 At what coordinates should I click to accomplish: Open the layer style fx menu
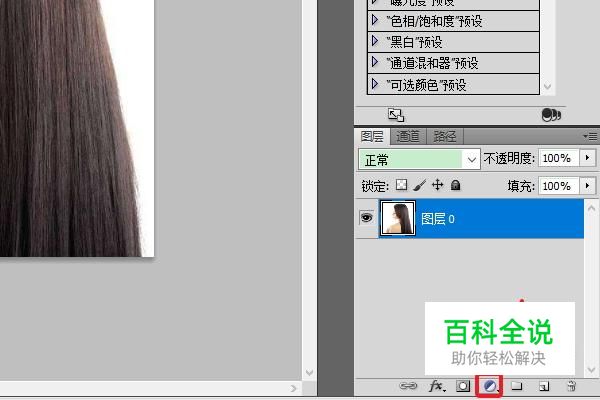pos(437,386)
